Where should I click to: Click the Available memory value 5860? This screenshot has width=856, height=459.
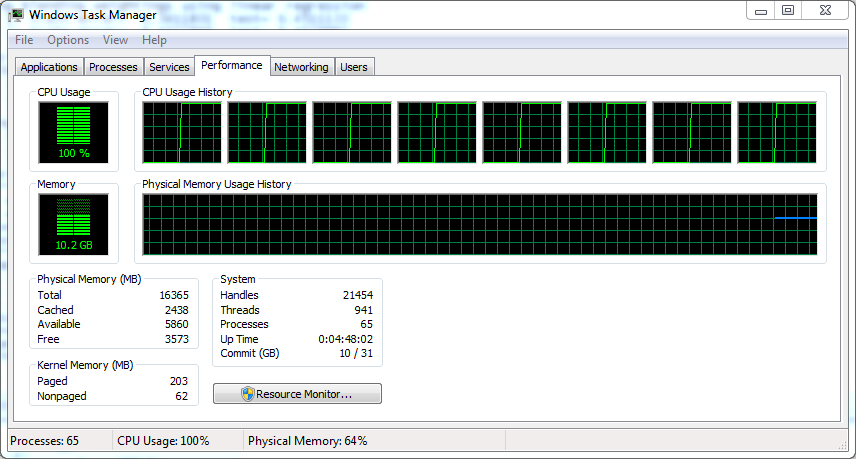point(176,324)
